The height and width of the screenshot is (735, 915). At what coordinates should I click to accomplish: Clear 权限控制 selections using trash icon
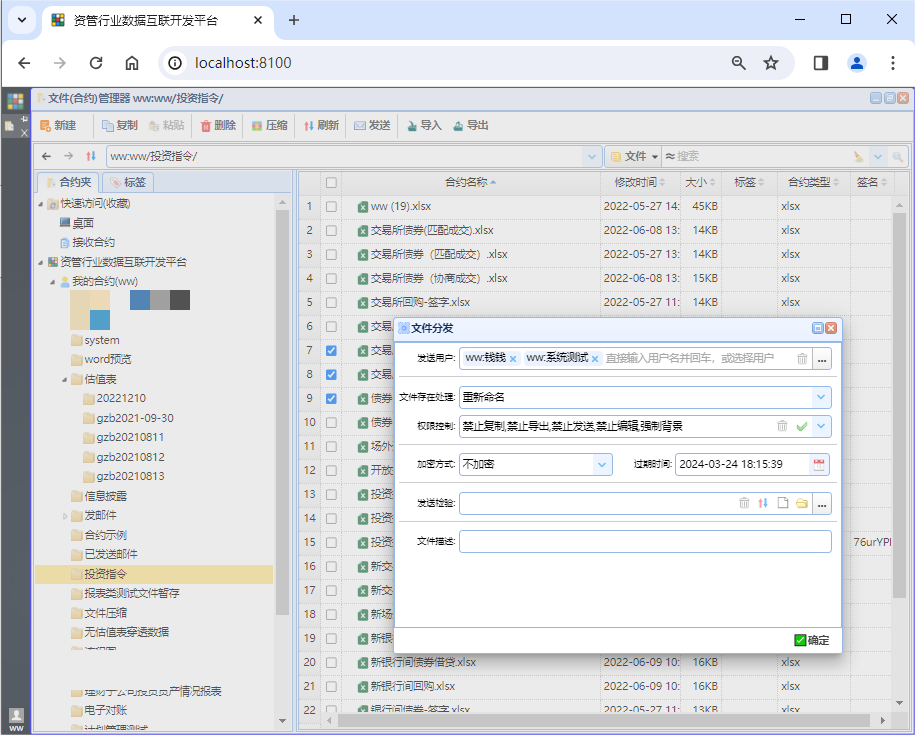(782, 426)
